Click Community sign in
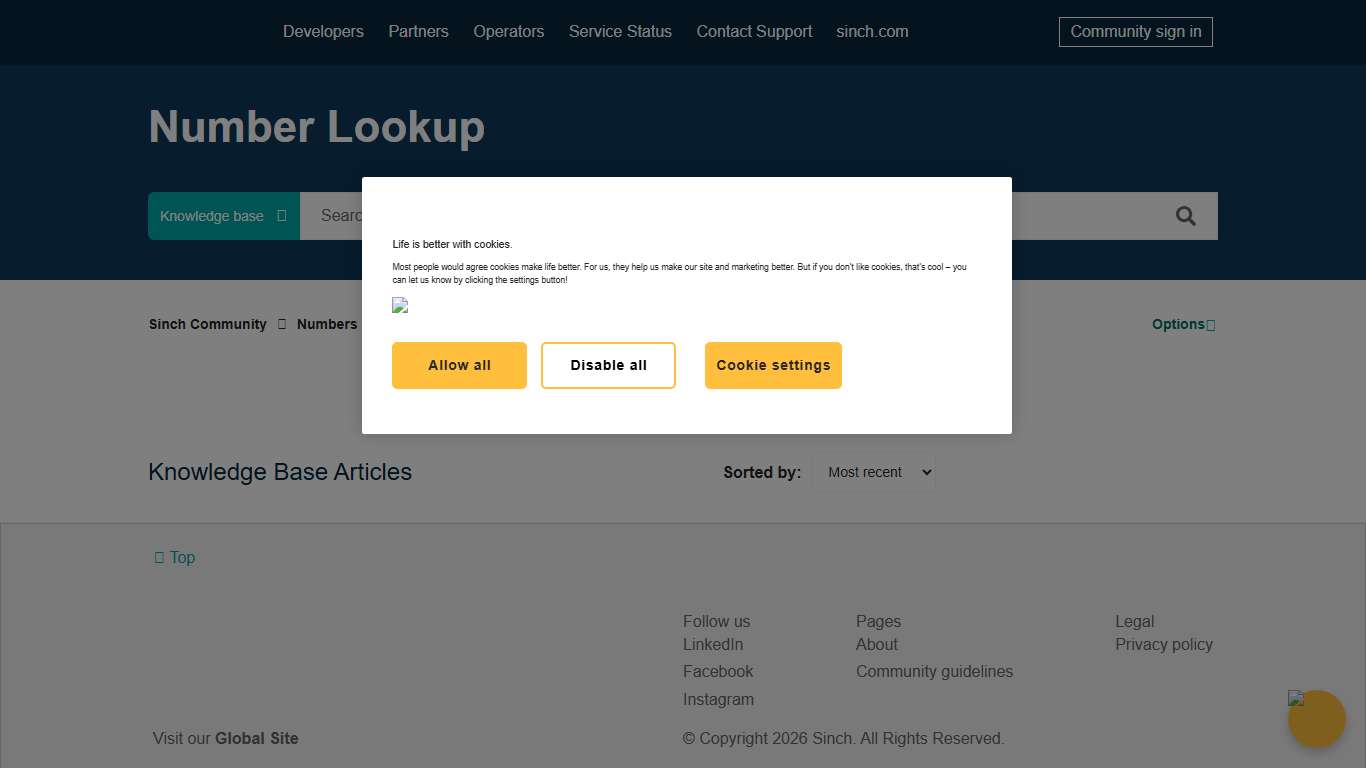Screen dimensions: 1366x768 pos(1135,31)
